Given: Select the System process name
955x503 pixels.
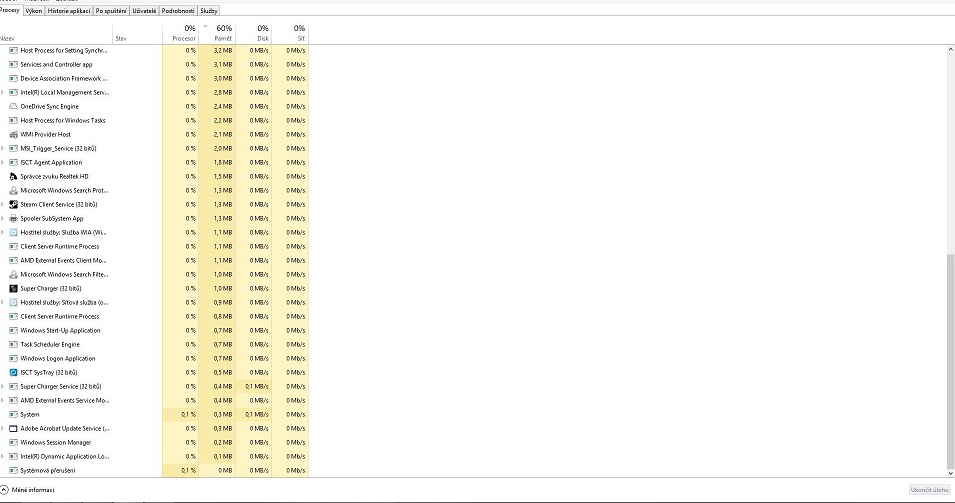Looking at the screenshot, I should [x=30, y=415].
